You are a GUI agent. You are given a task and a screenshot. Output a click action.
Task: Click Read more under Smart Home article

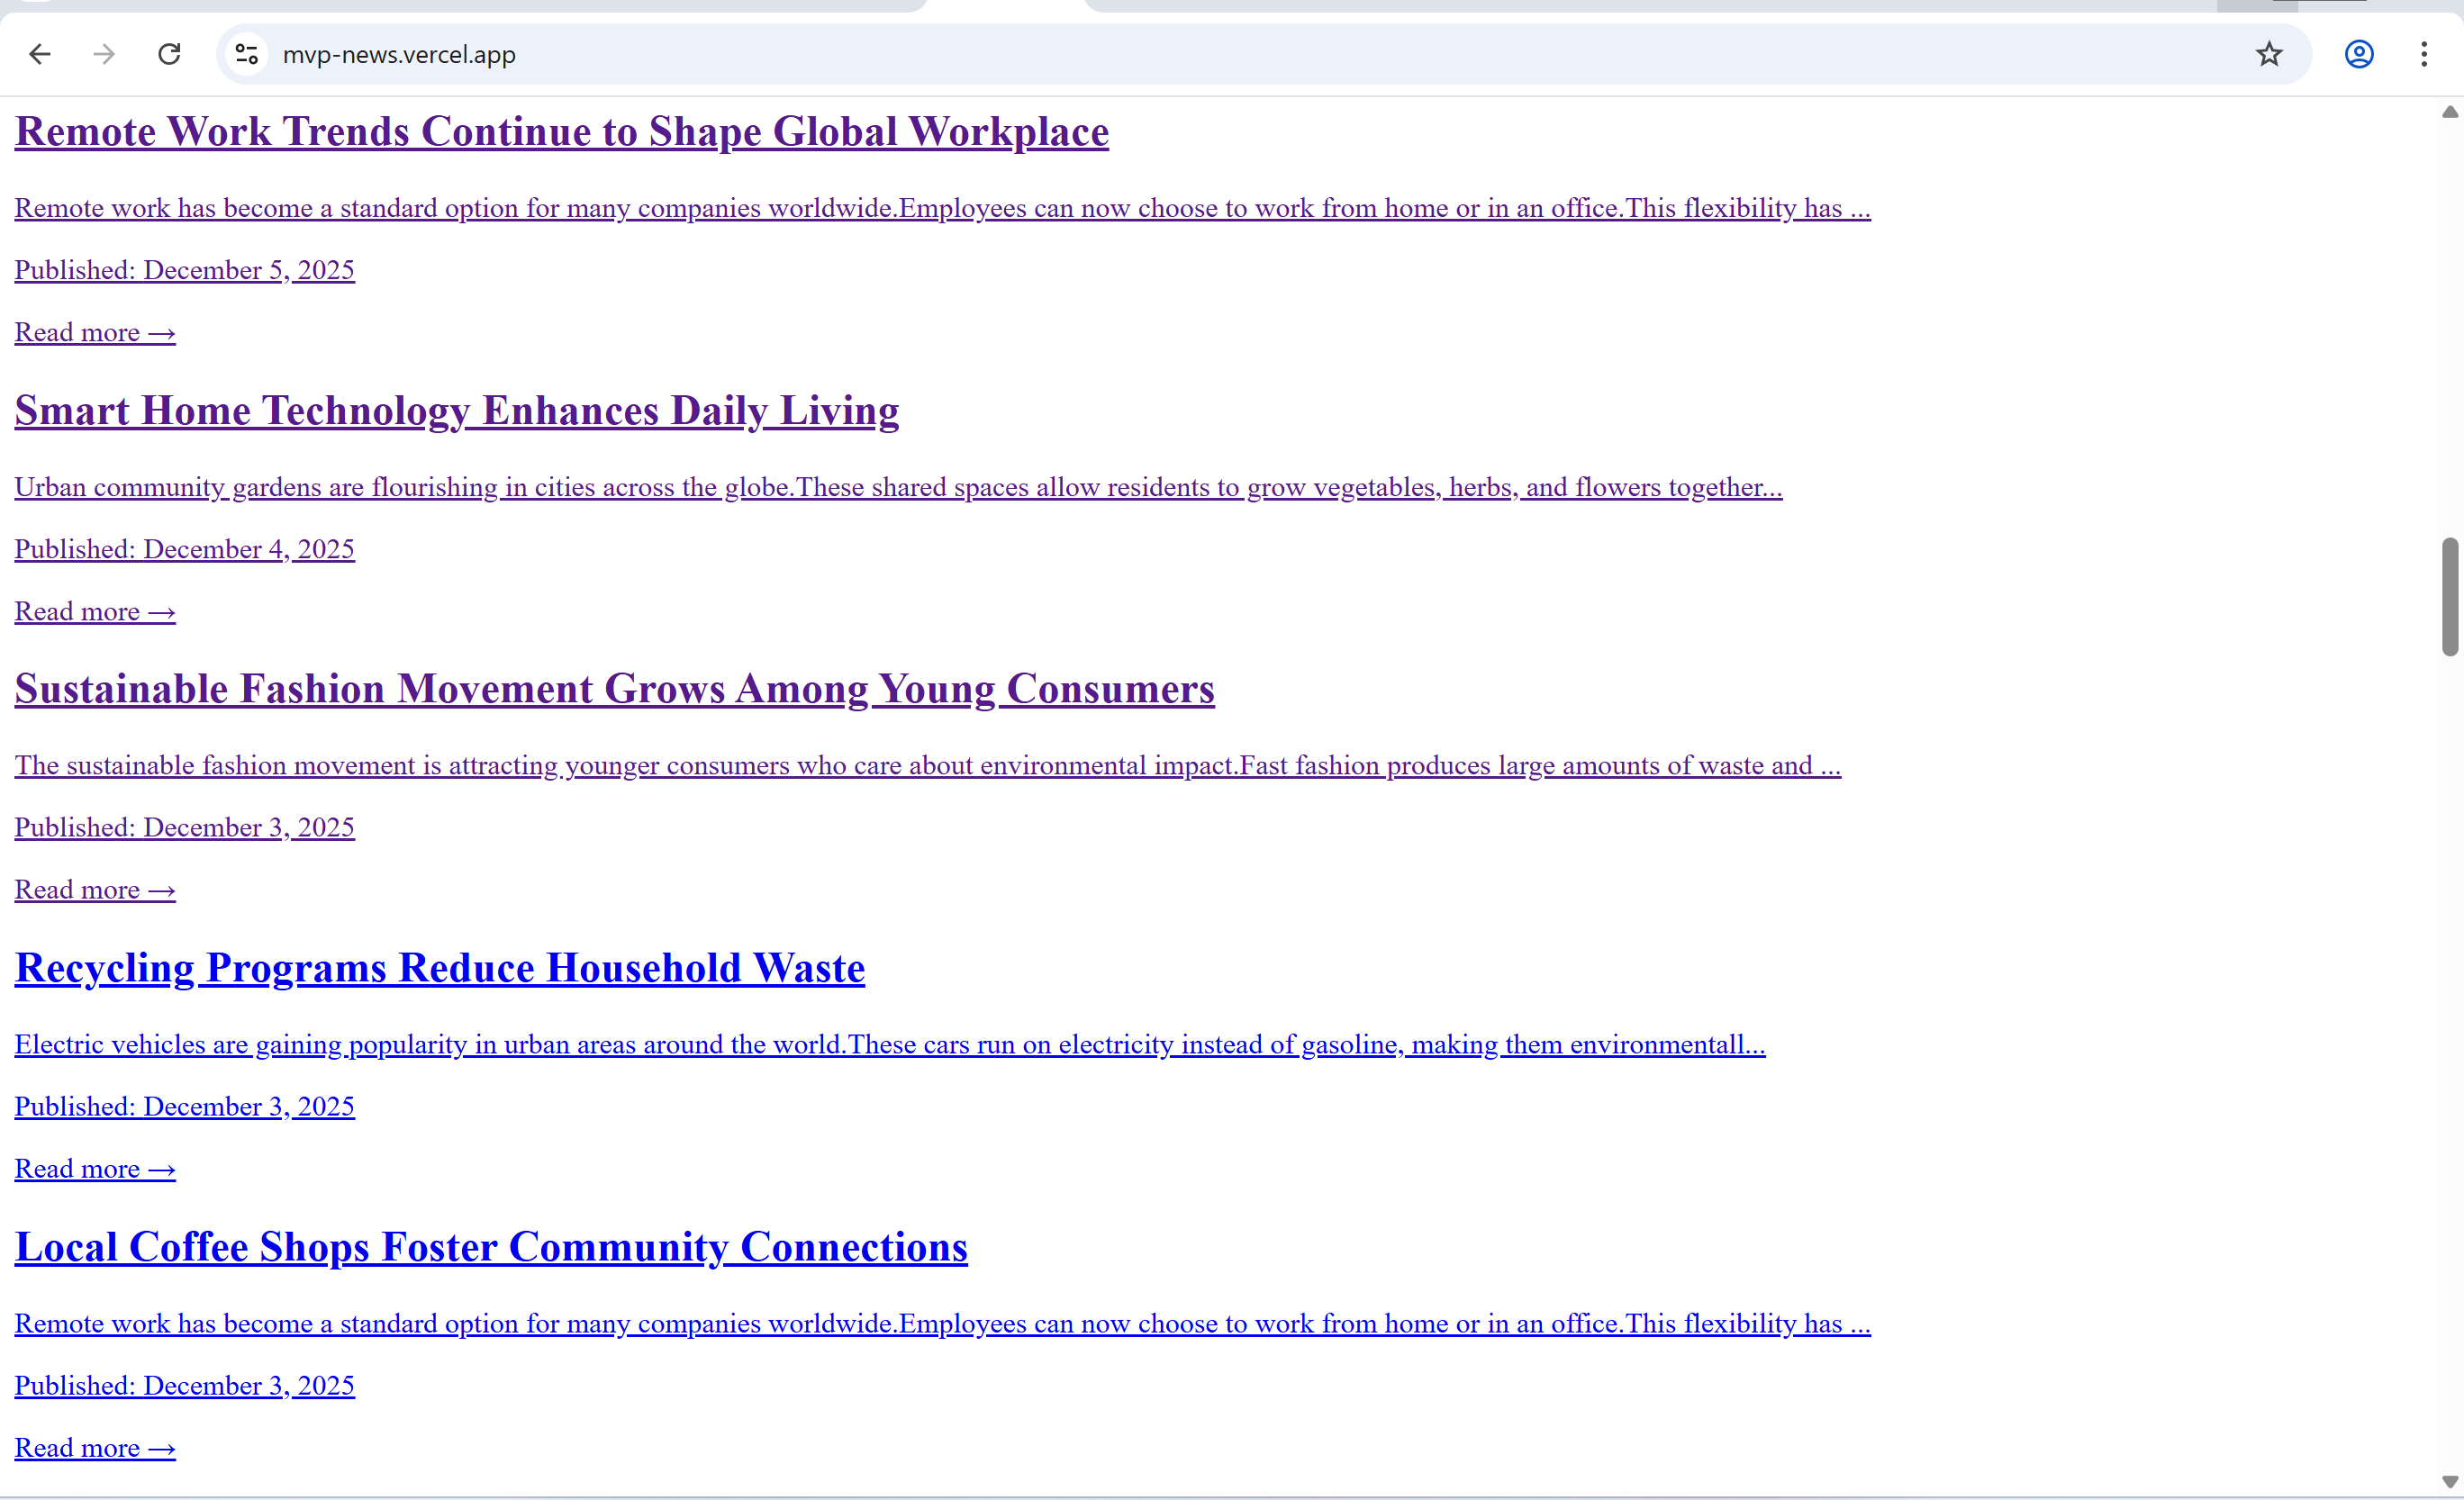(94, 611)
